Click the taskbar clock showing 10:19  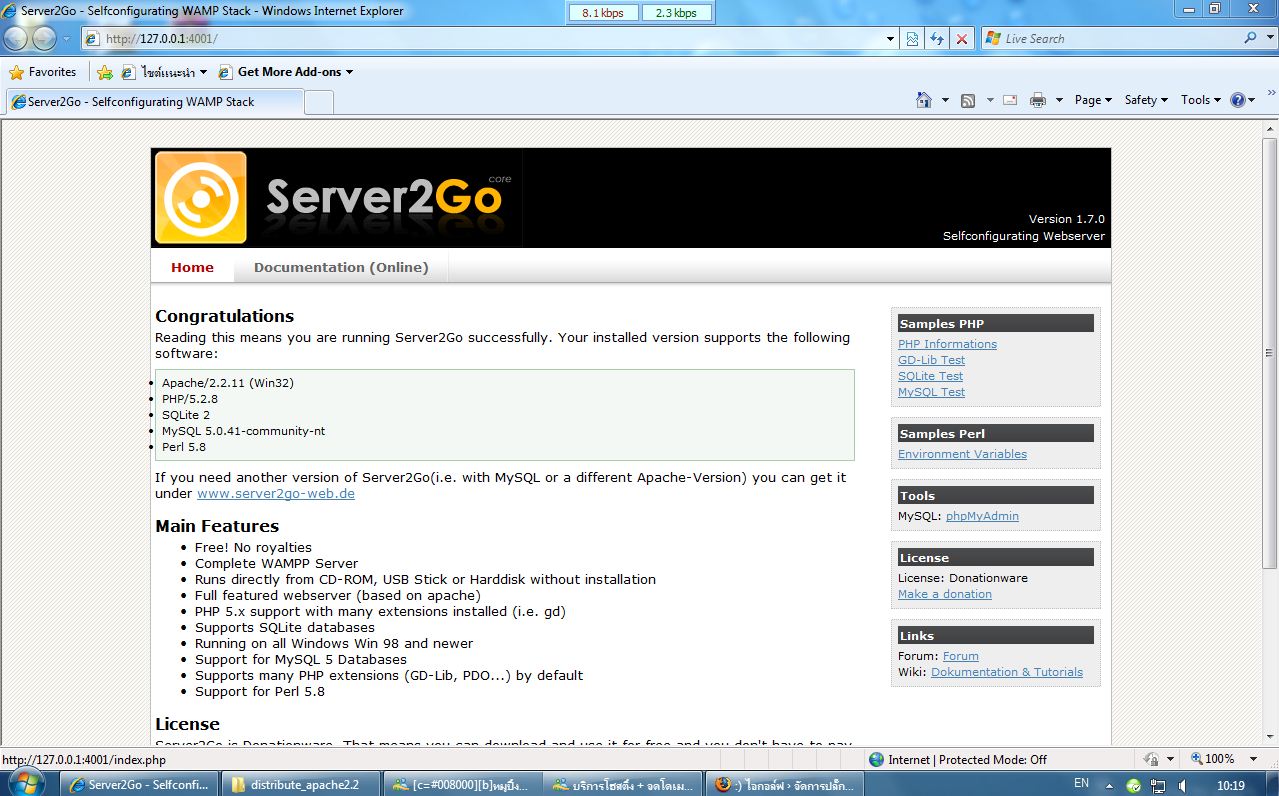tap(1230, 785)
